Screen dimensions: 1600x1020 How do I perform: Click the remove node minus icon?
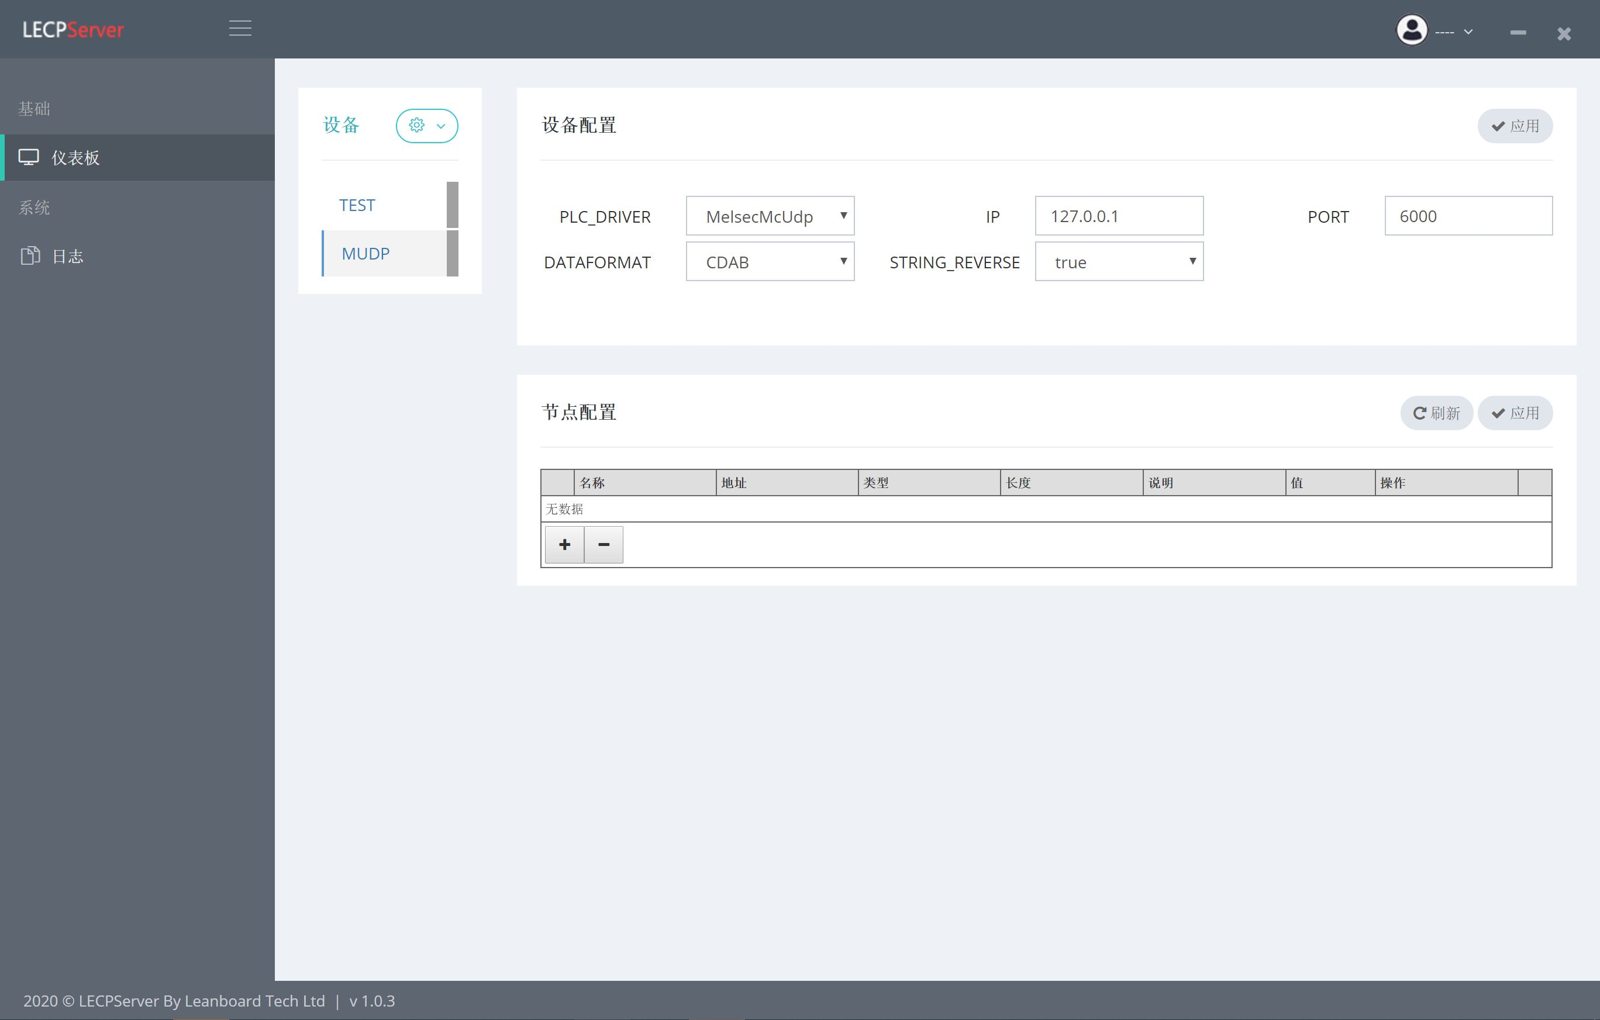click(x=604, y=545)
